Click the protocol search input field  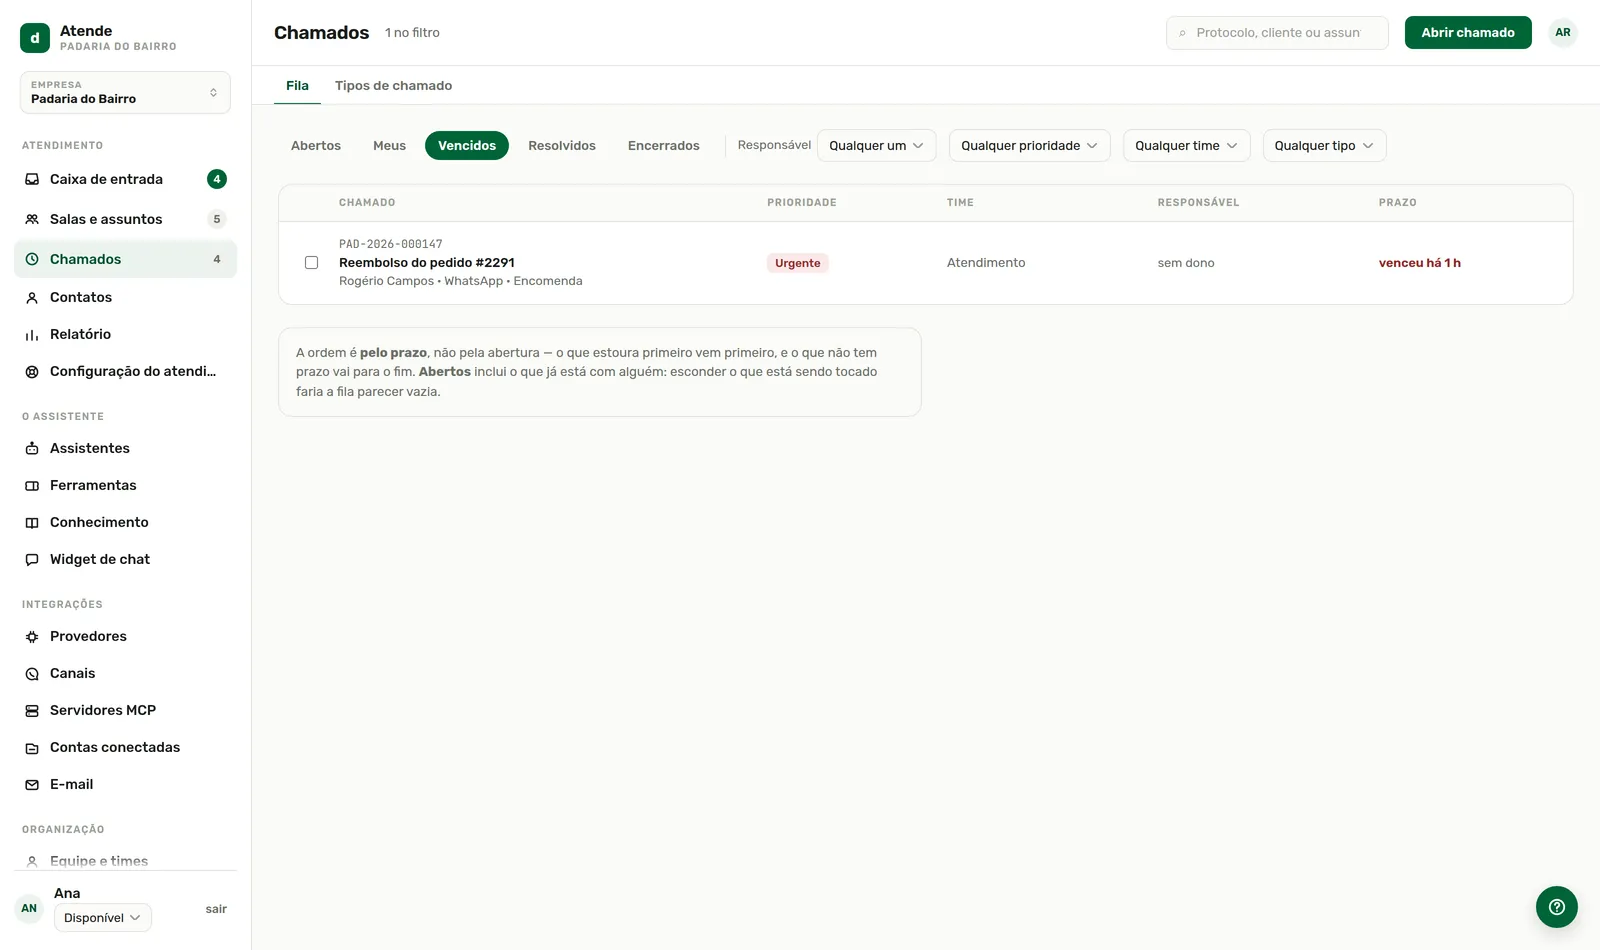tap(1277, 33)
